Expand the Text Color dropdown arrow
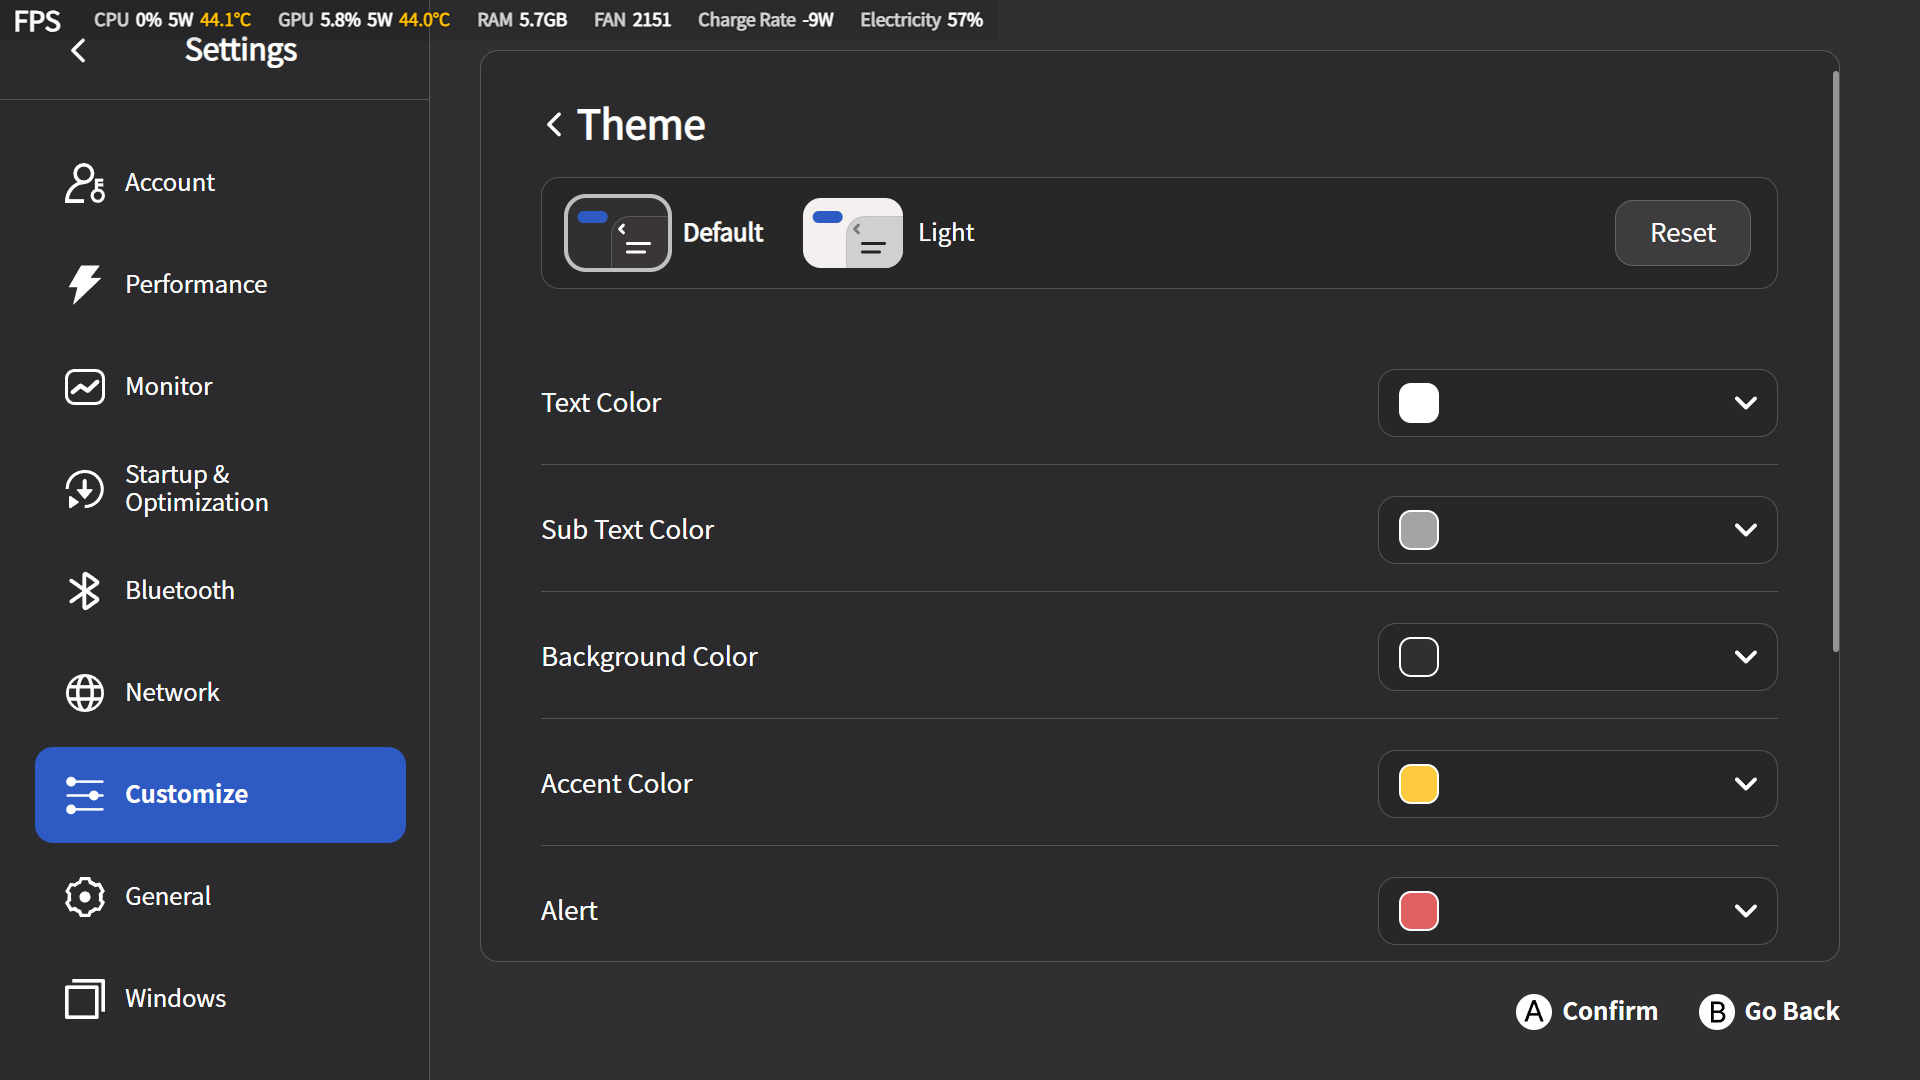 point(1745,403)
